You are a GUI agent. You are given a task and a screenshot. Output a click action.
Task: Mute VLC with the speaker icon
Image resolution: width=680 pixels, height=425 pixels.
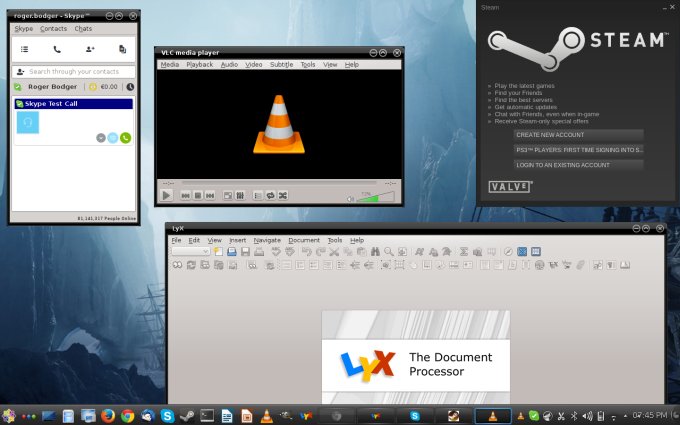[x=350, y=199]
